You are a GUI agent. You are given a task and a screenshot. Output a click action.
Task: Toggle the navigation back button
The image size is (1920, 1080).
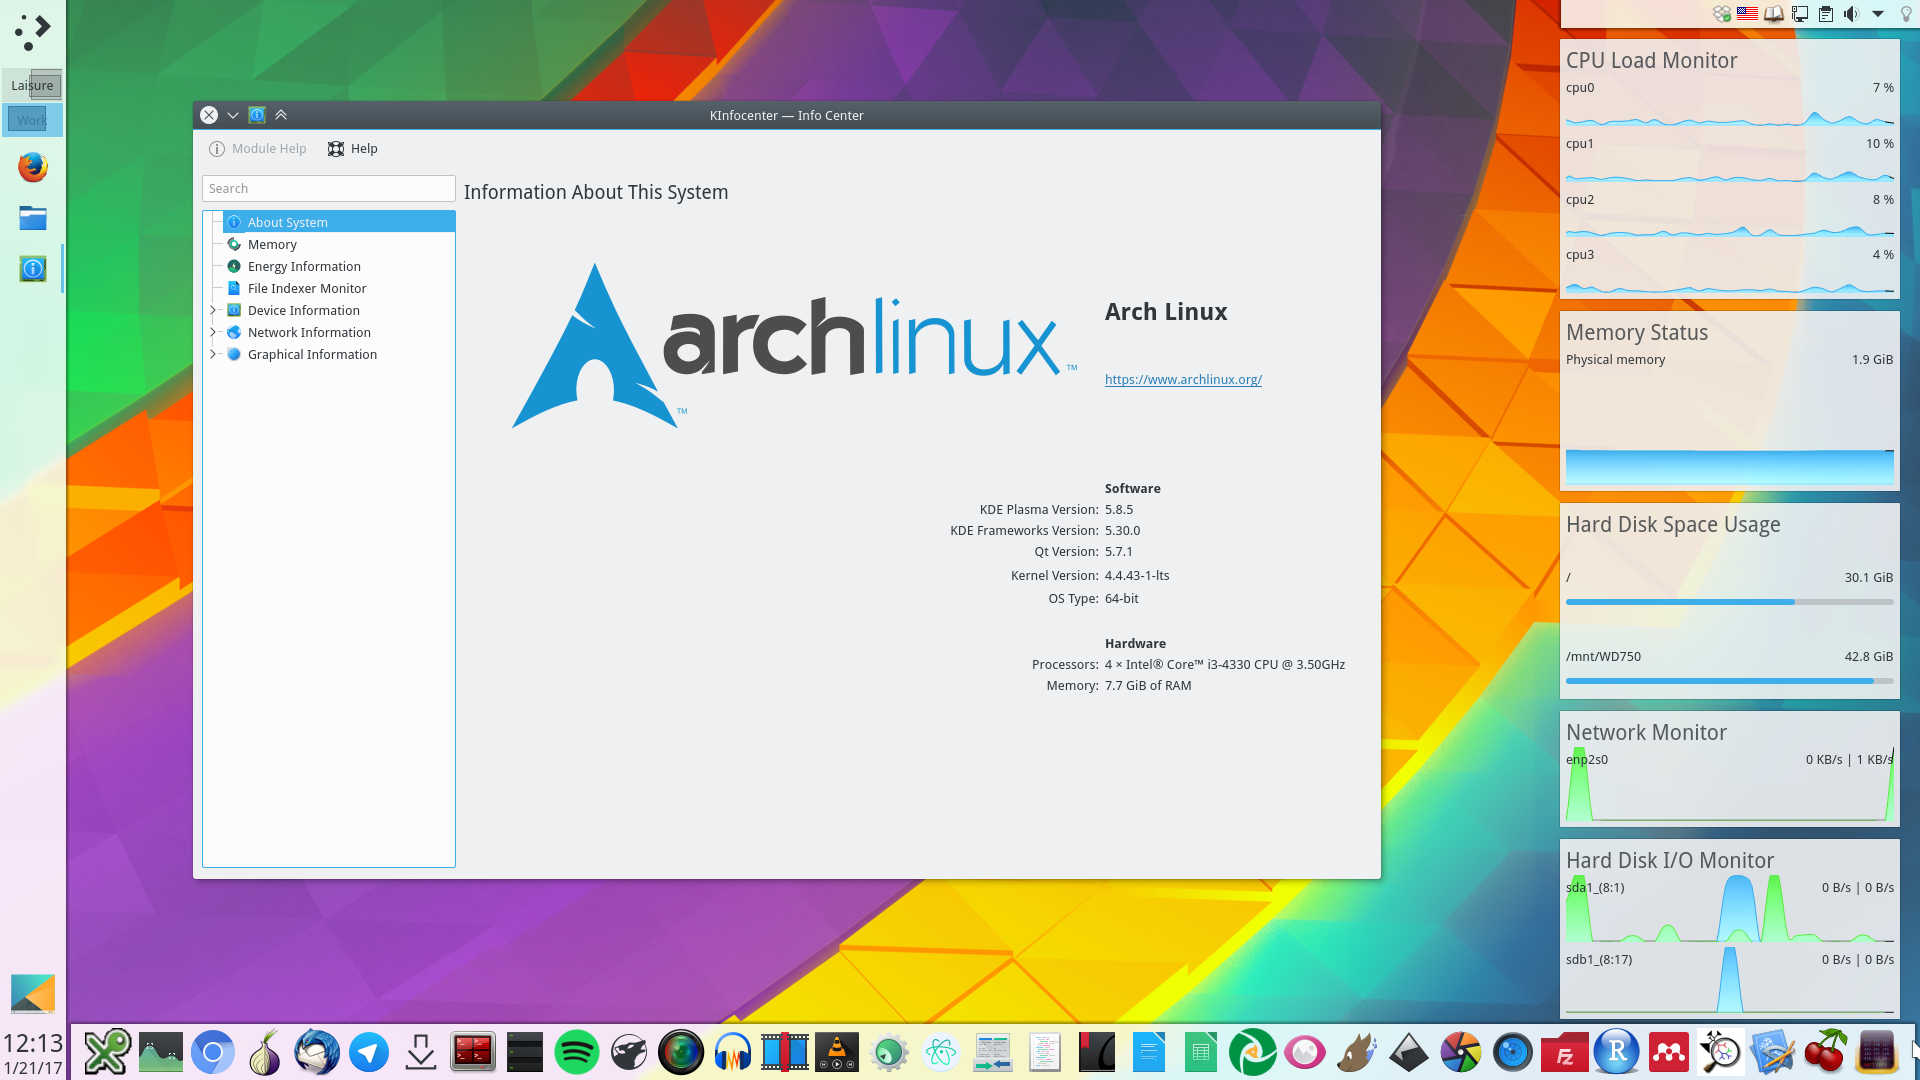click(x=233, y=113)
